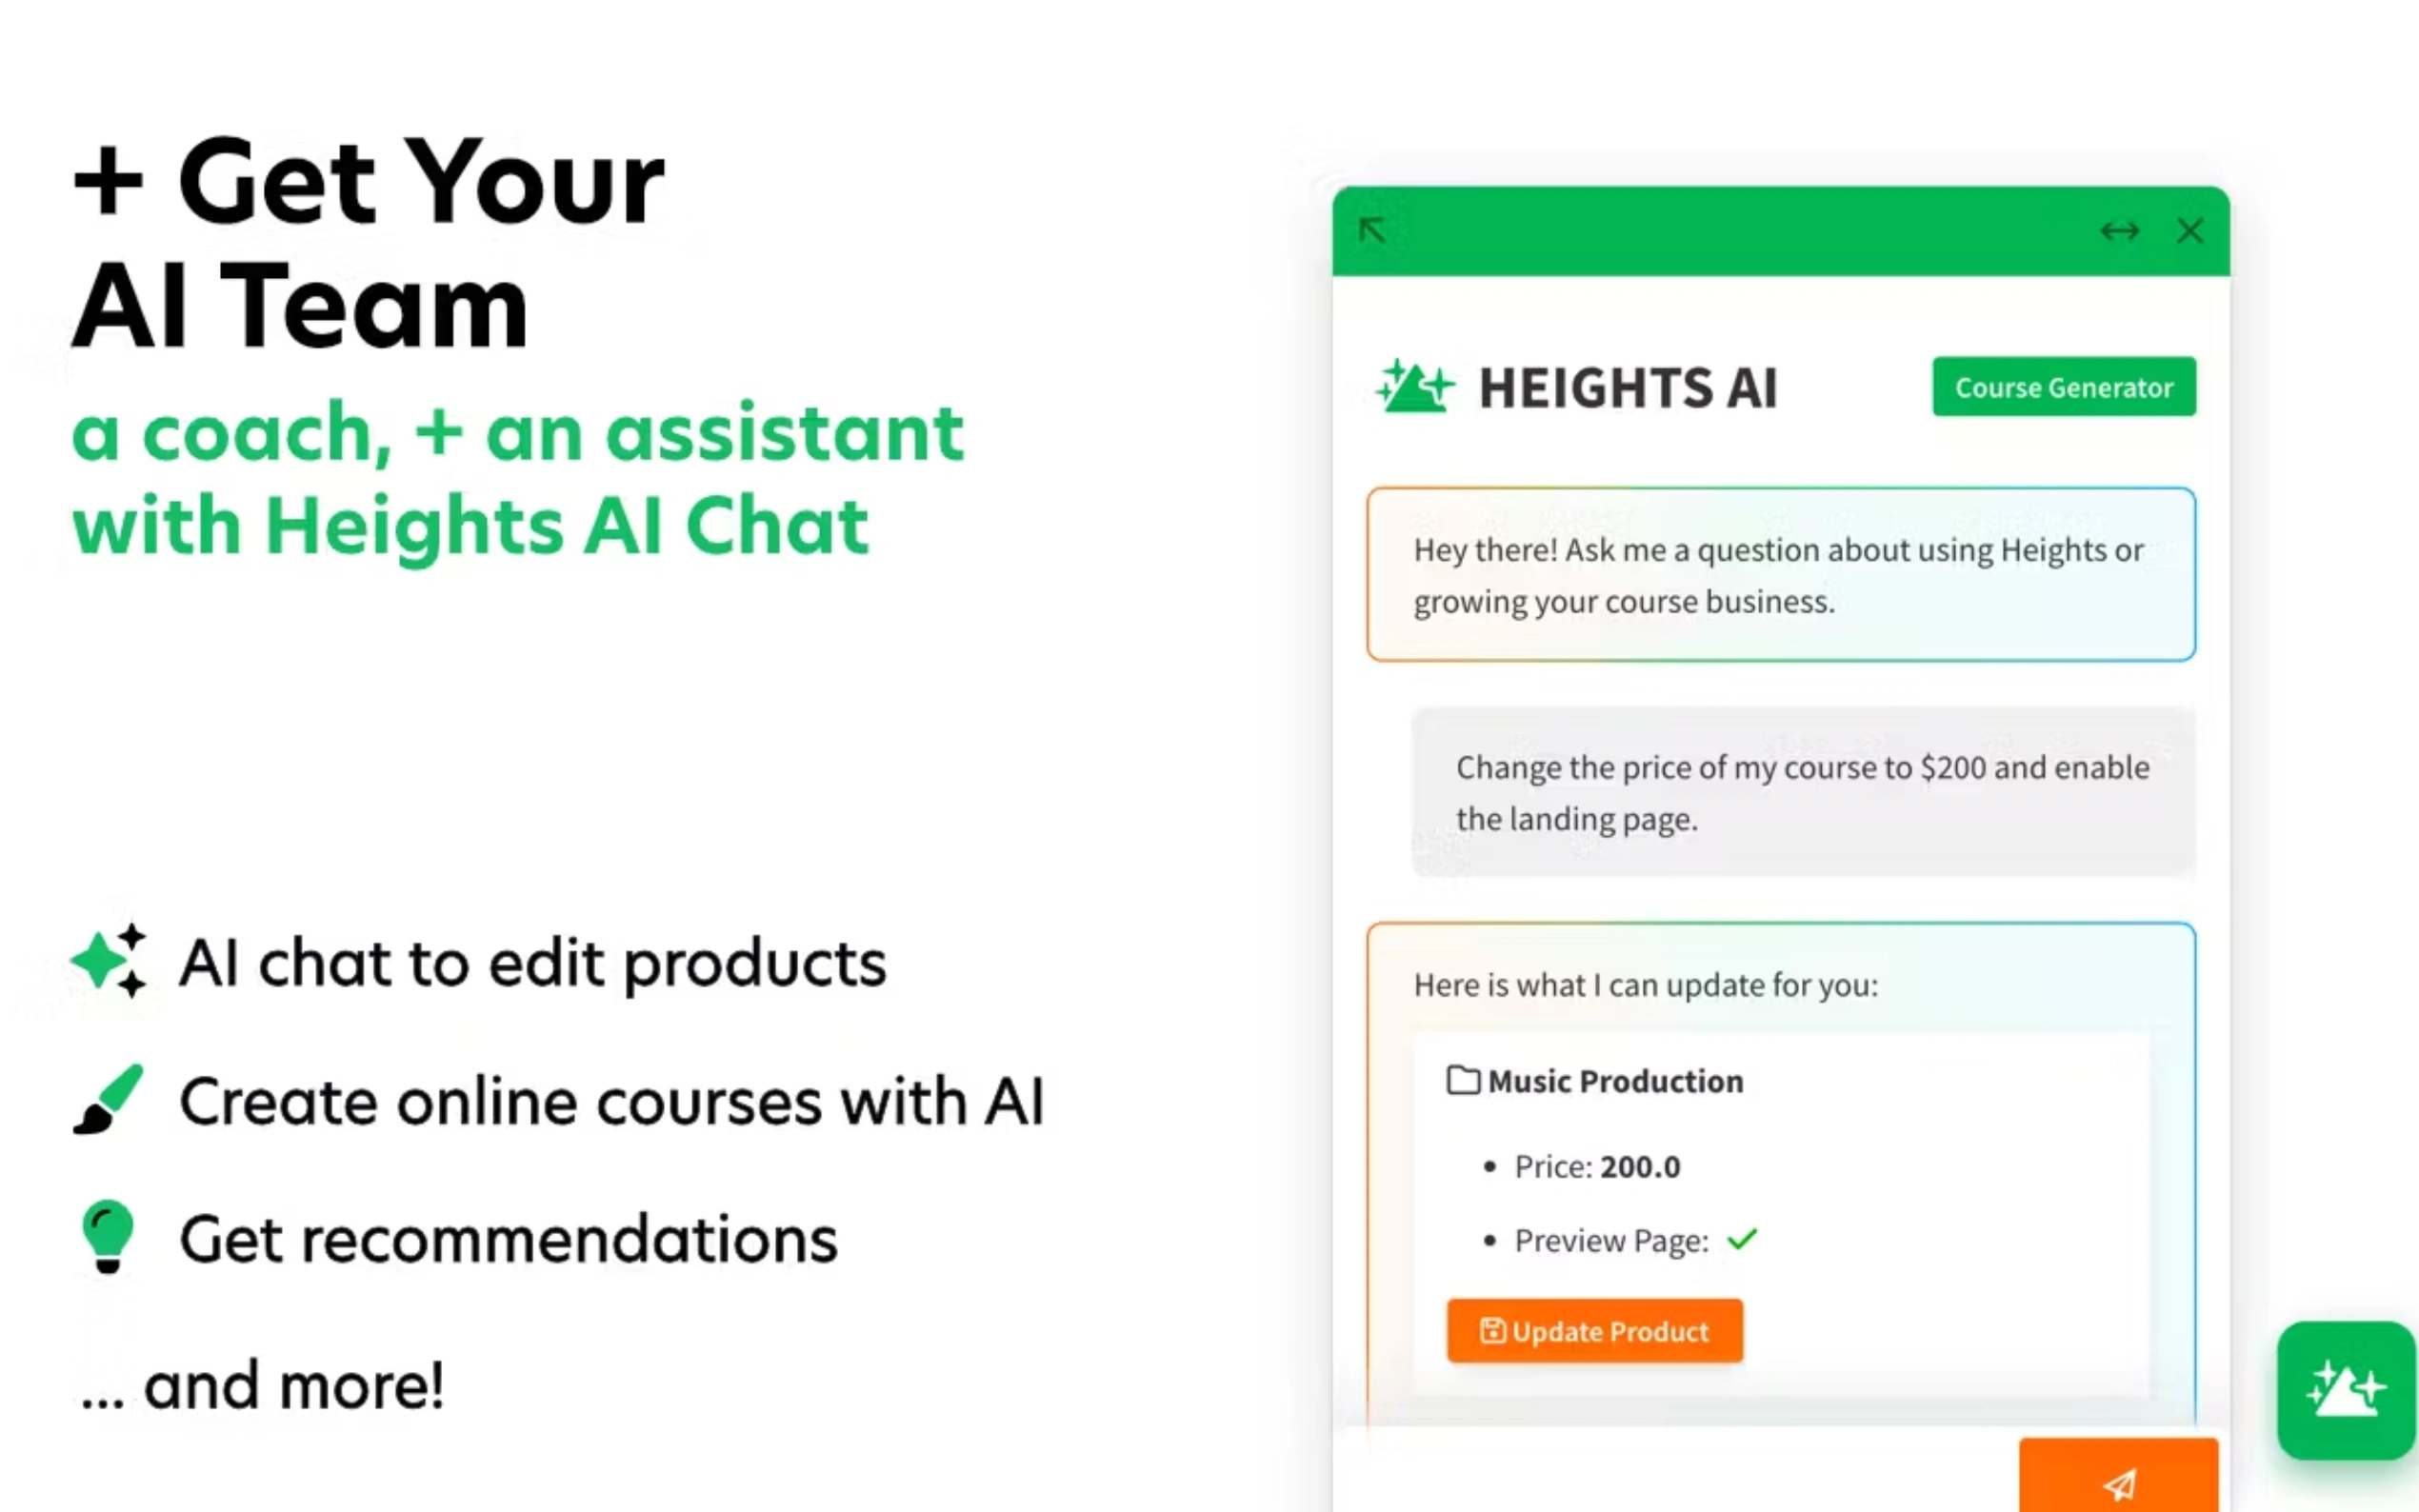Open the green floating Heights AI launcher
The height and width of the screenshot is (1512, 2419).
pyautogui.click(x=2345, y=1390)
